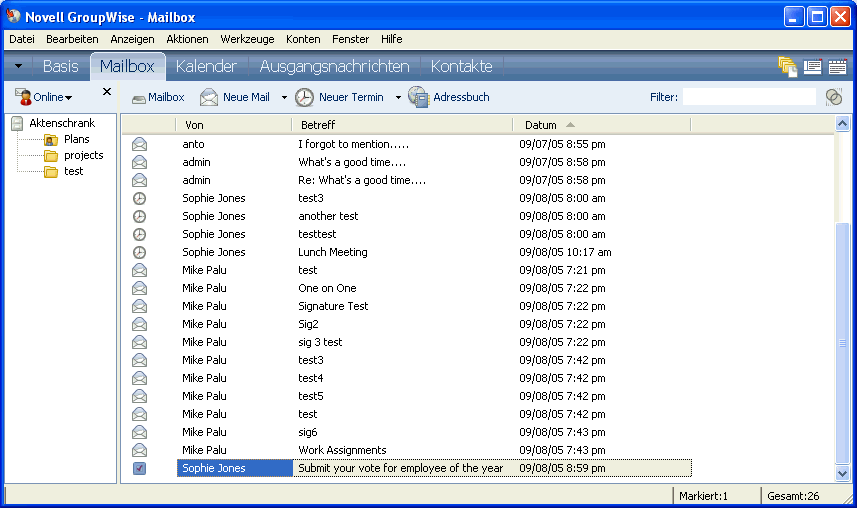Switch to the Basis tab
Viewport: 857px width, 508px height.
point(61,66)
